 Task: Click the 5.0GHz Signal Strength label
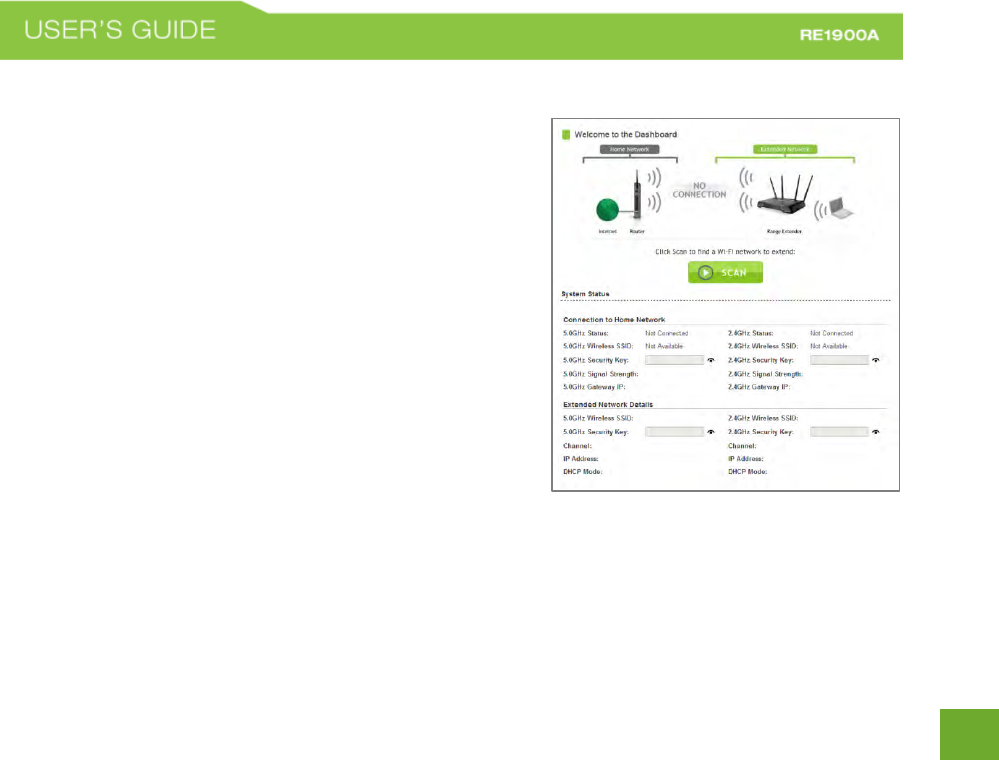[x=601, y=374]
